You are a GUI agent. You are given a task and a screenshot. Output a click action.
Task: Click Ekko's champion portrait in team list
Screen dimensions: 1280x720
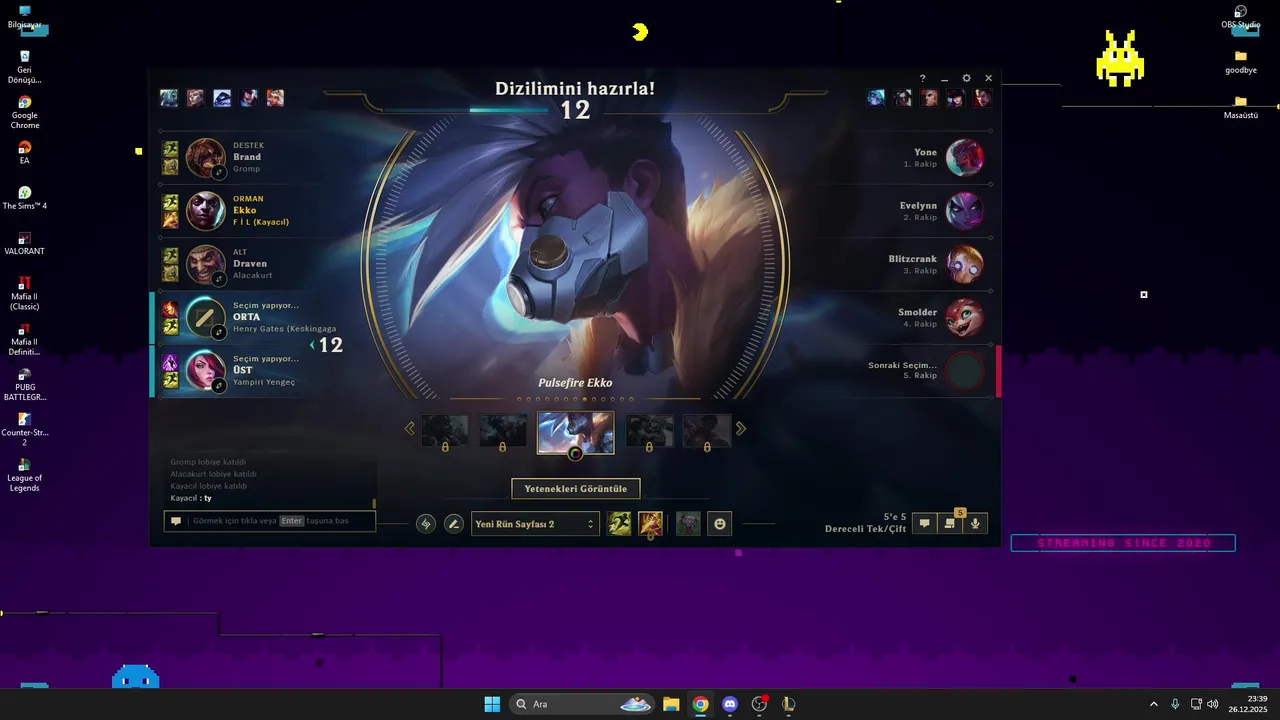(206, 211)
